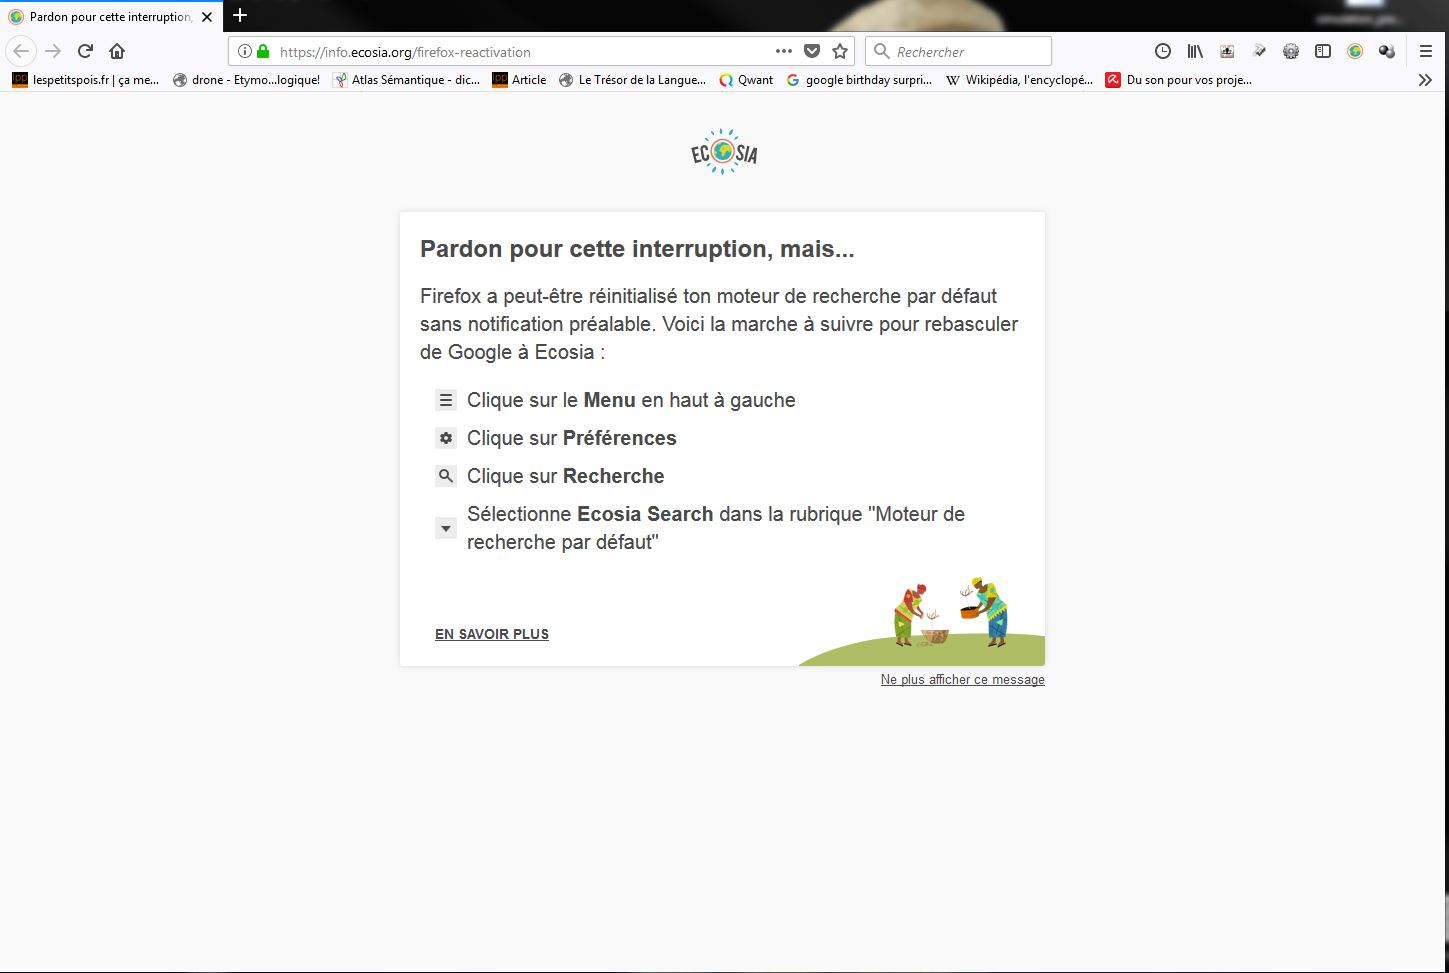Show site information for the page
The width and height of the screenshot is (1449, 973).
[245, 51]
